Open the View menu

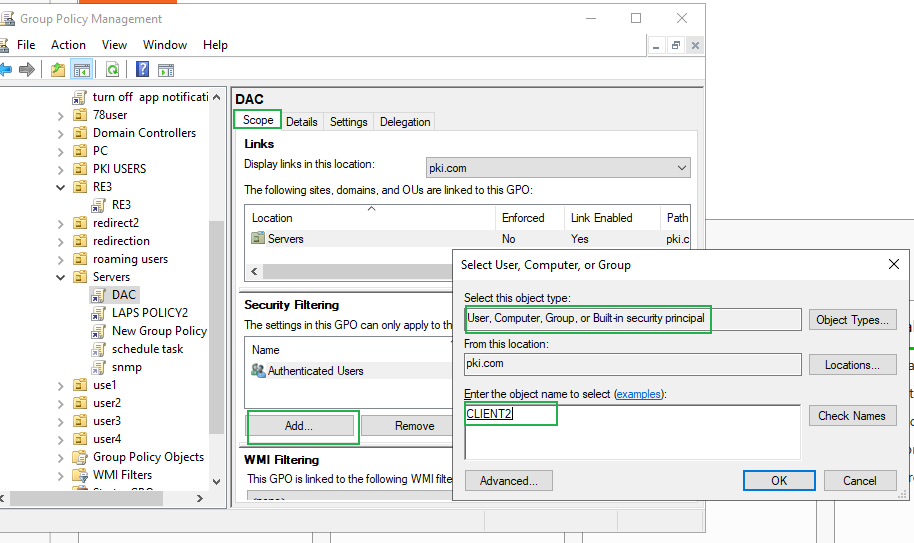(x=114, y=45)
